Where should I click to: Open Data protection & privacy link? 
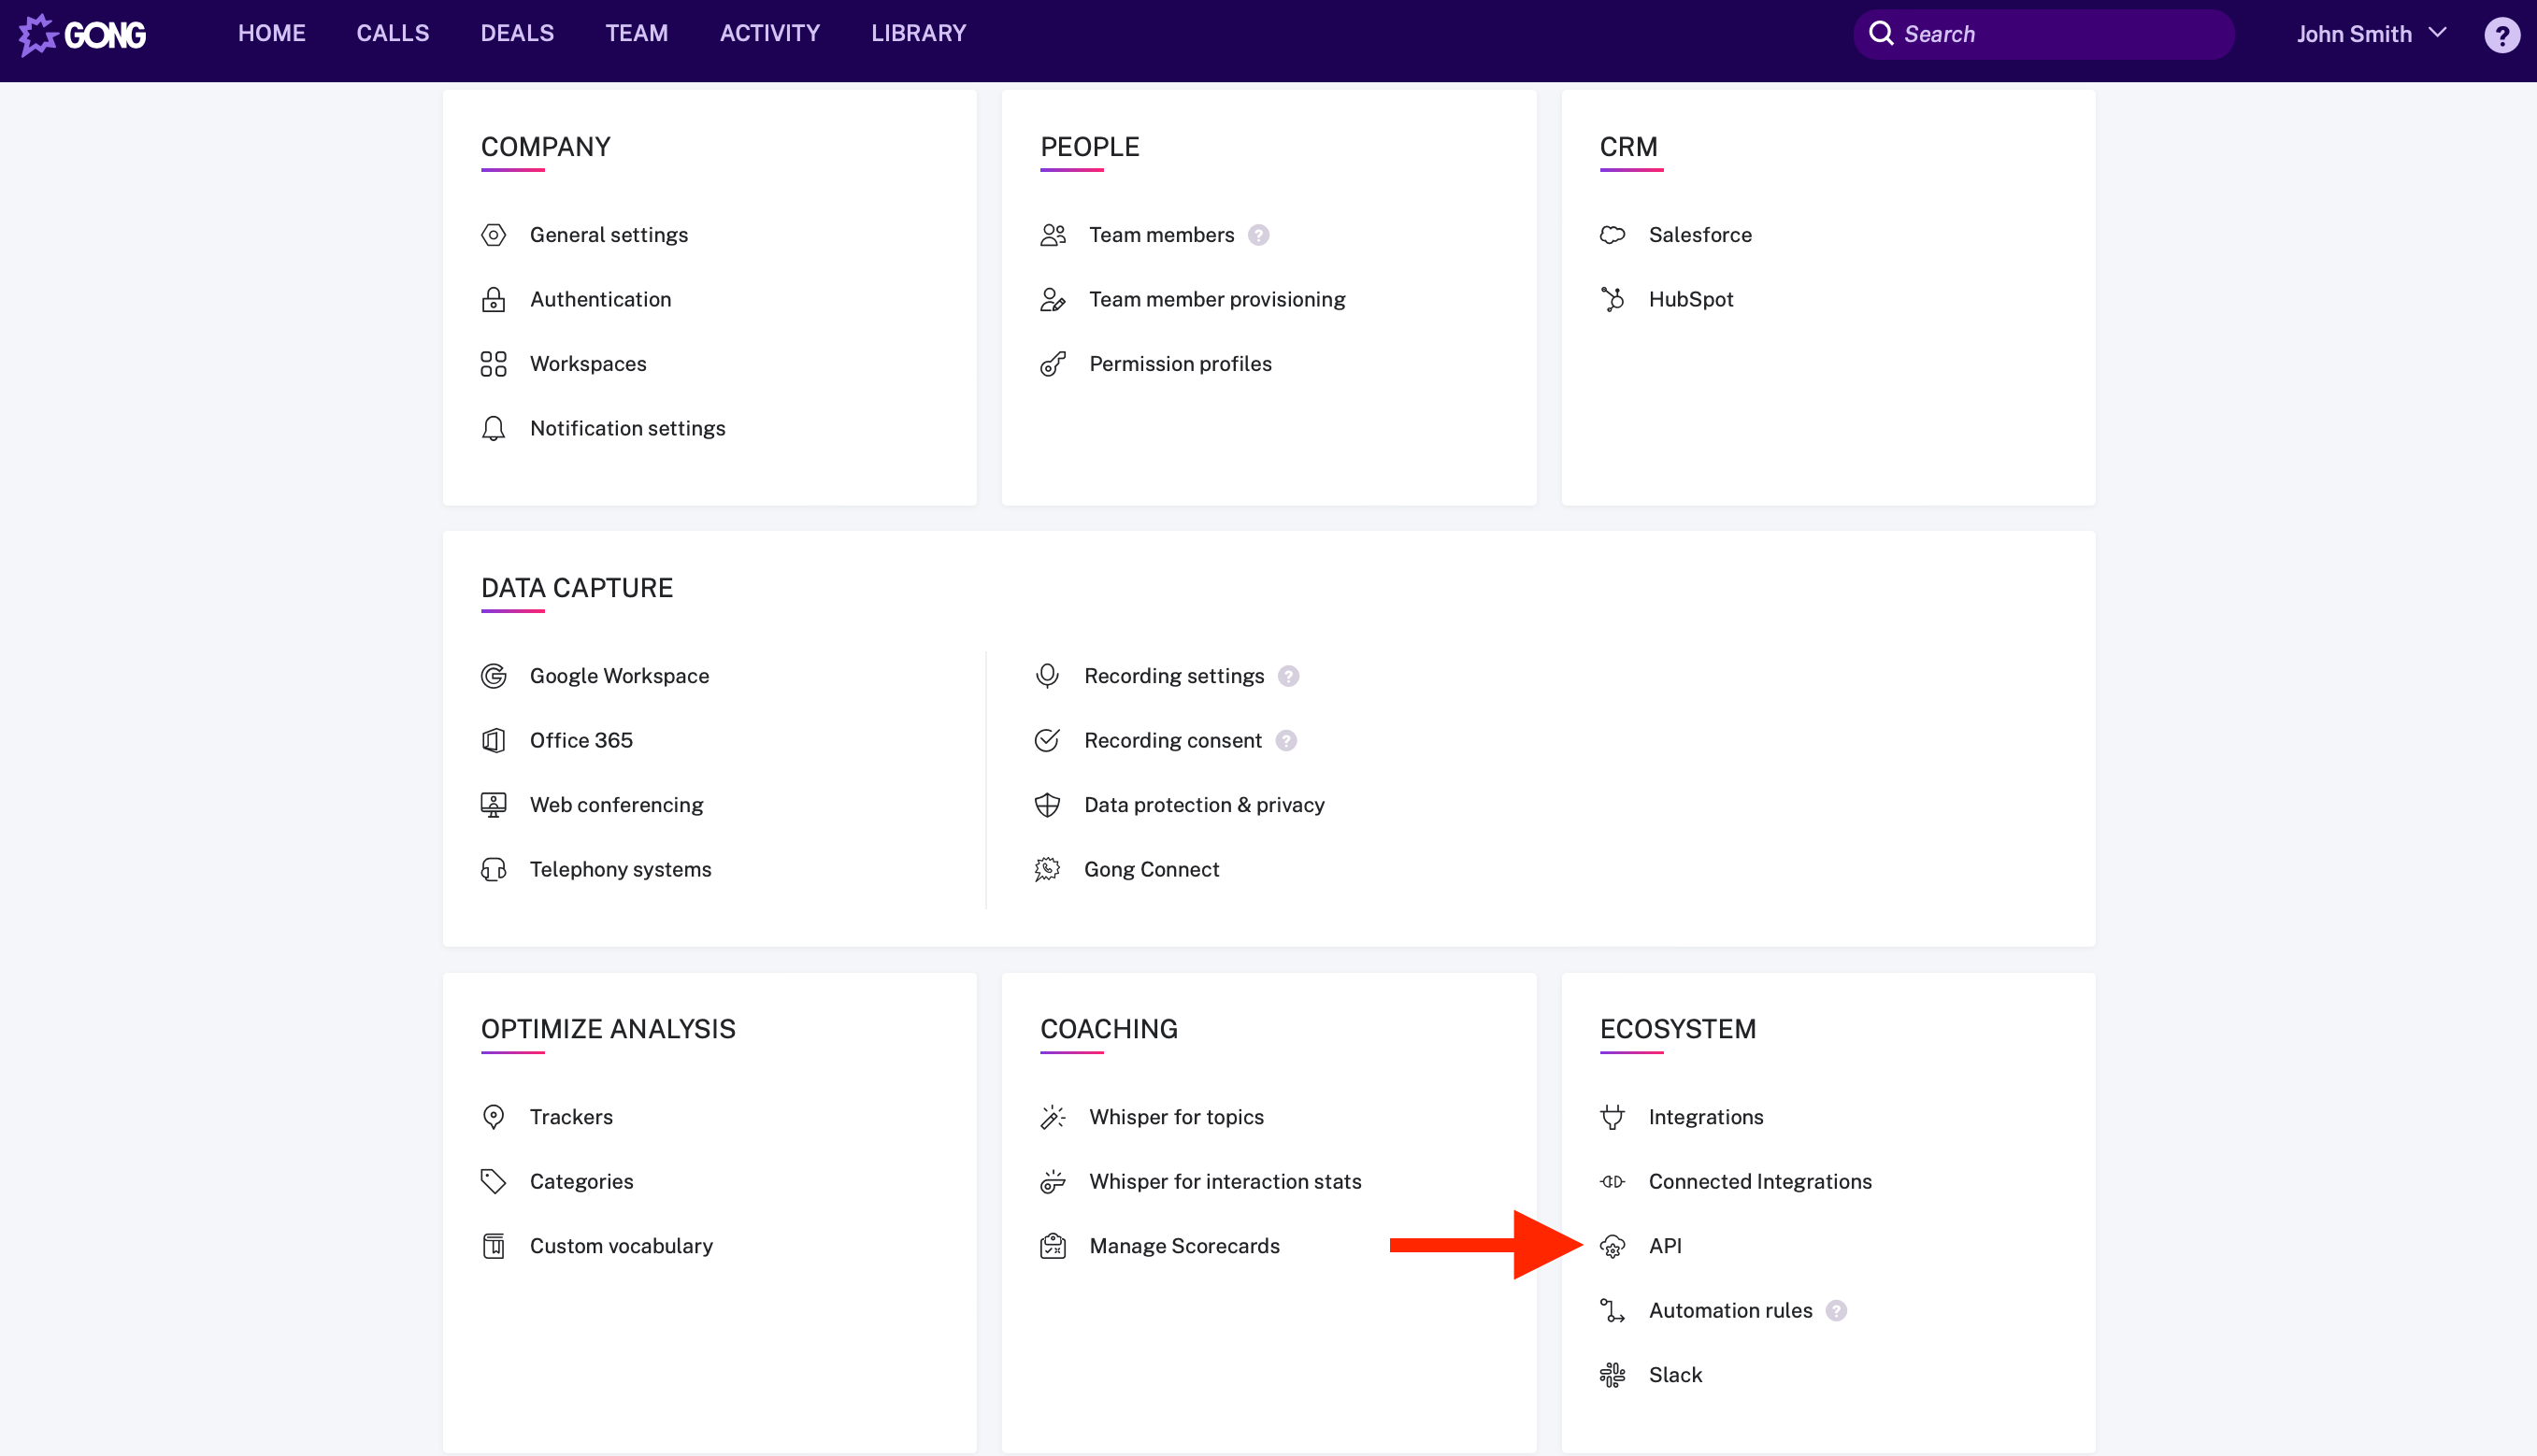pos(1204,805)
